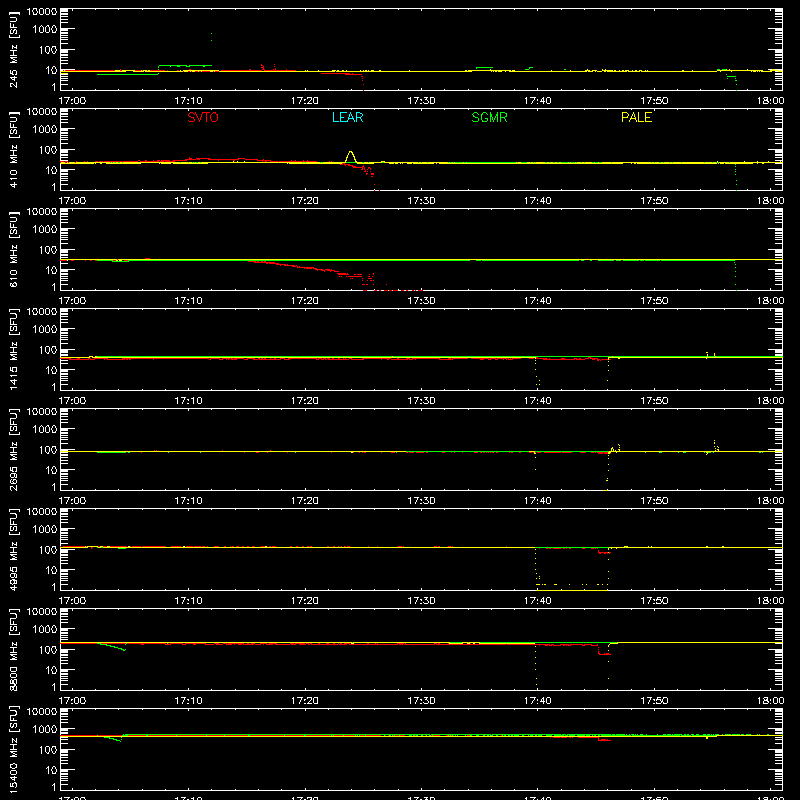Click '17:10' tick below the 245 MHz panel
This screenshot has height=800, width=800.
click(x=188, y=101)
